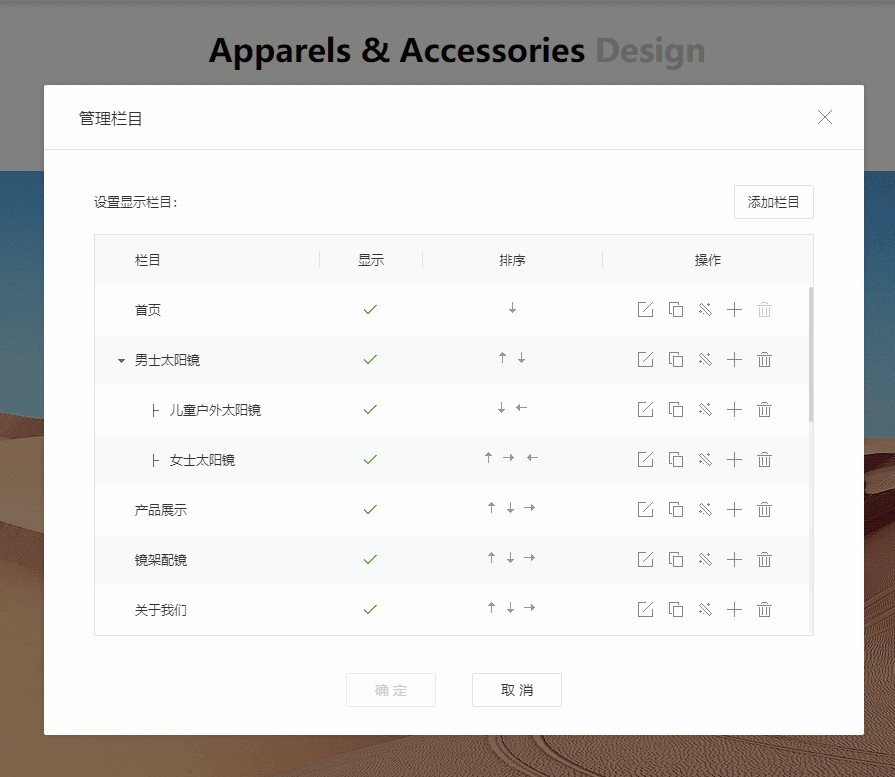895x777 pixels.
Task: Move 关于我们 up in sort order
Action: tap(491, 607)
